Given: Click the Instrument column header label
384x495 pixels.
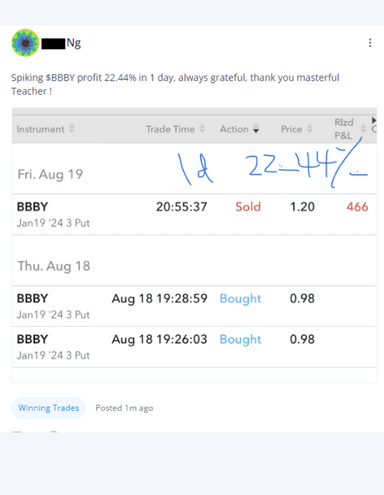Looking at the screenshot, I should [40, 129].
